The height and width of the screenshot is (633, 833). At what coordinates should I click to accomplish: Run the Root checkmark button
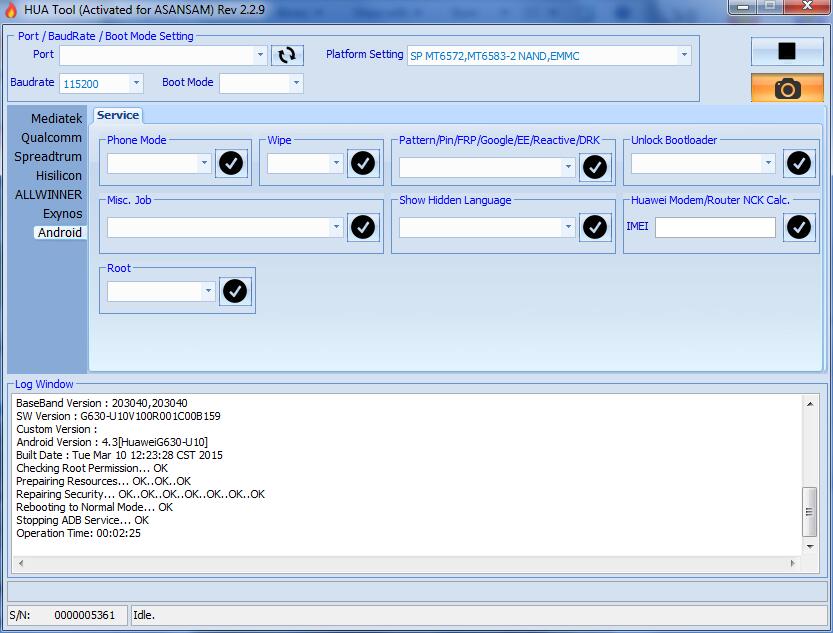[x=235, y=291]
